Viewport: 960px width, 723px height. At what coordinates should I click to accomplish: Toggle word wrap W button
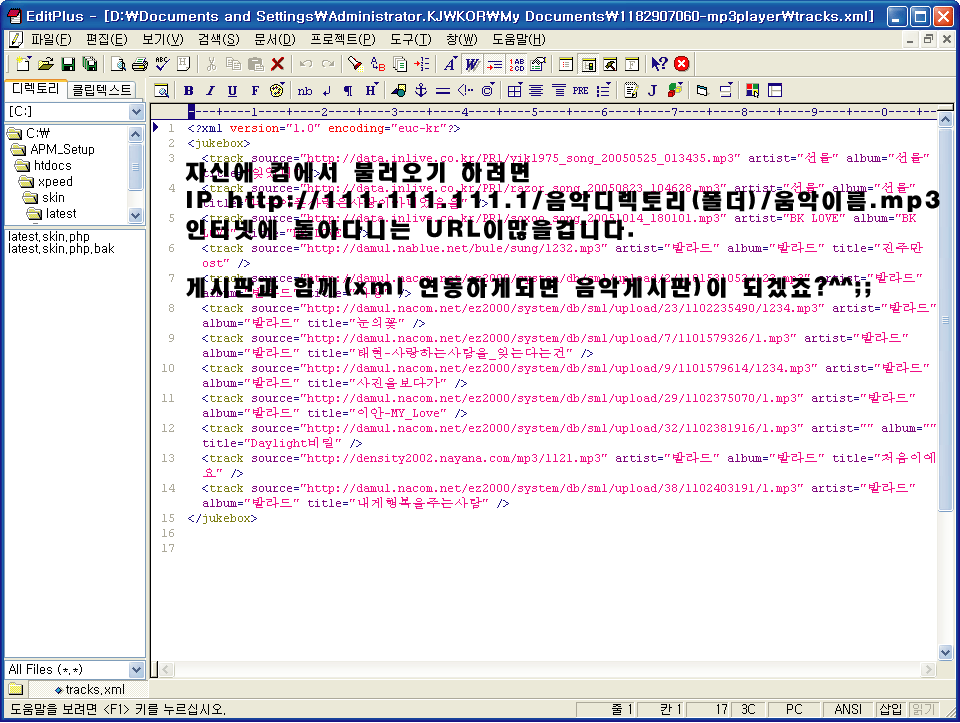click(472, 64)
